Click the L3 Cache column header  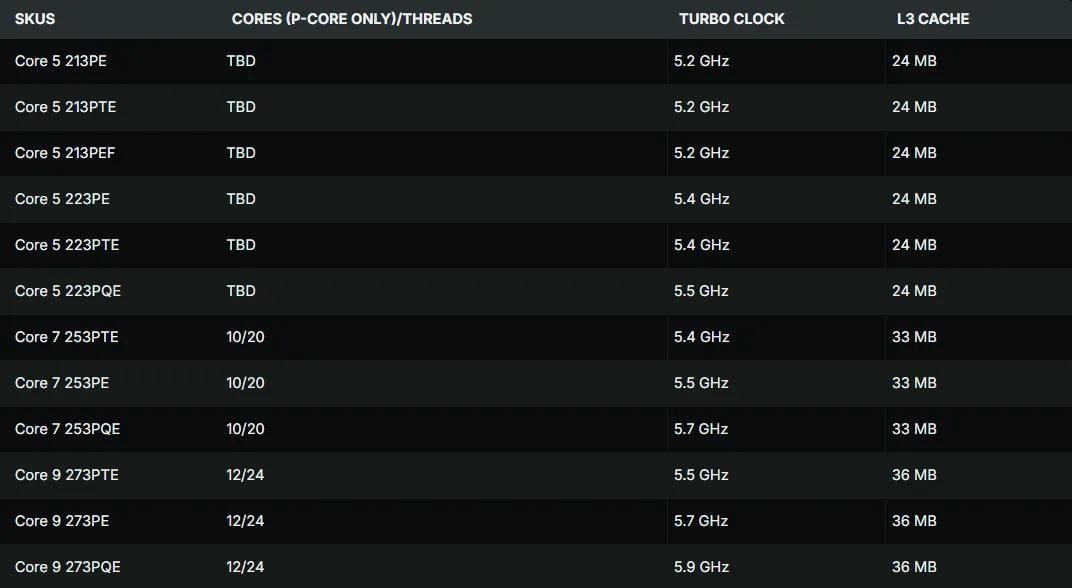pos(933,19)
